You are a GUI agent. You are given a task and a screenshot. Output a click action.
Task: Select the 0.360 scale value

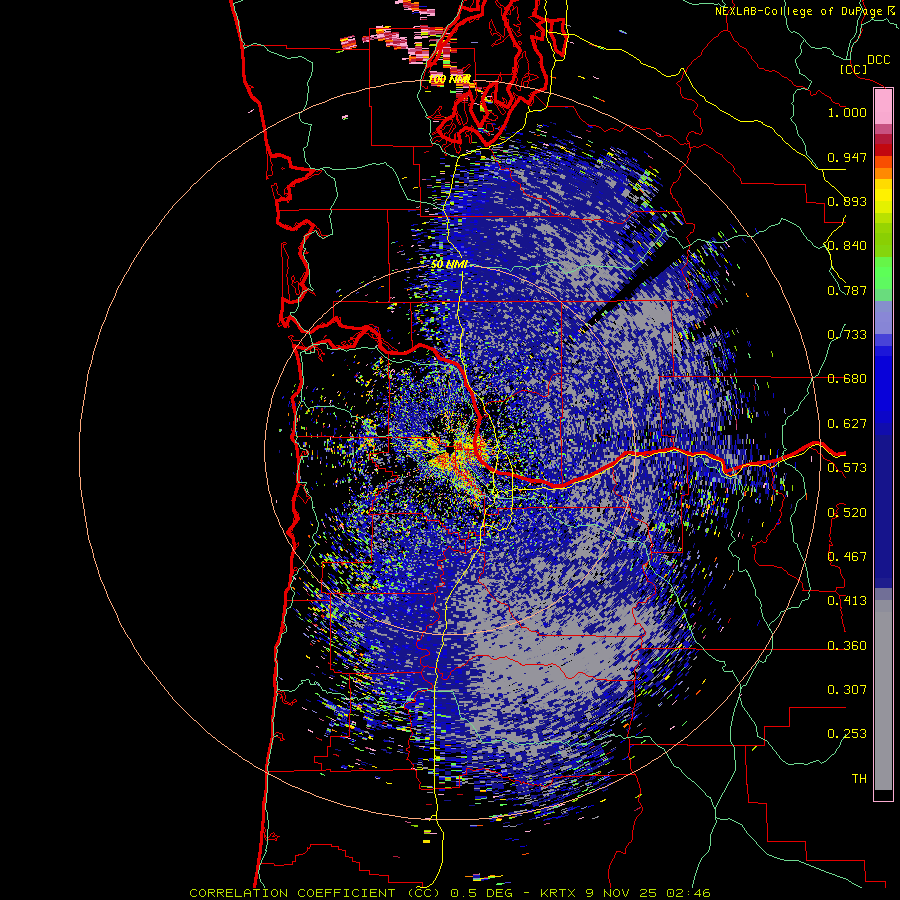click(847, 646)
